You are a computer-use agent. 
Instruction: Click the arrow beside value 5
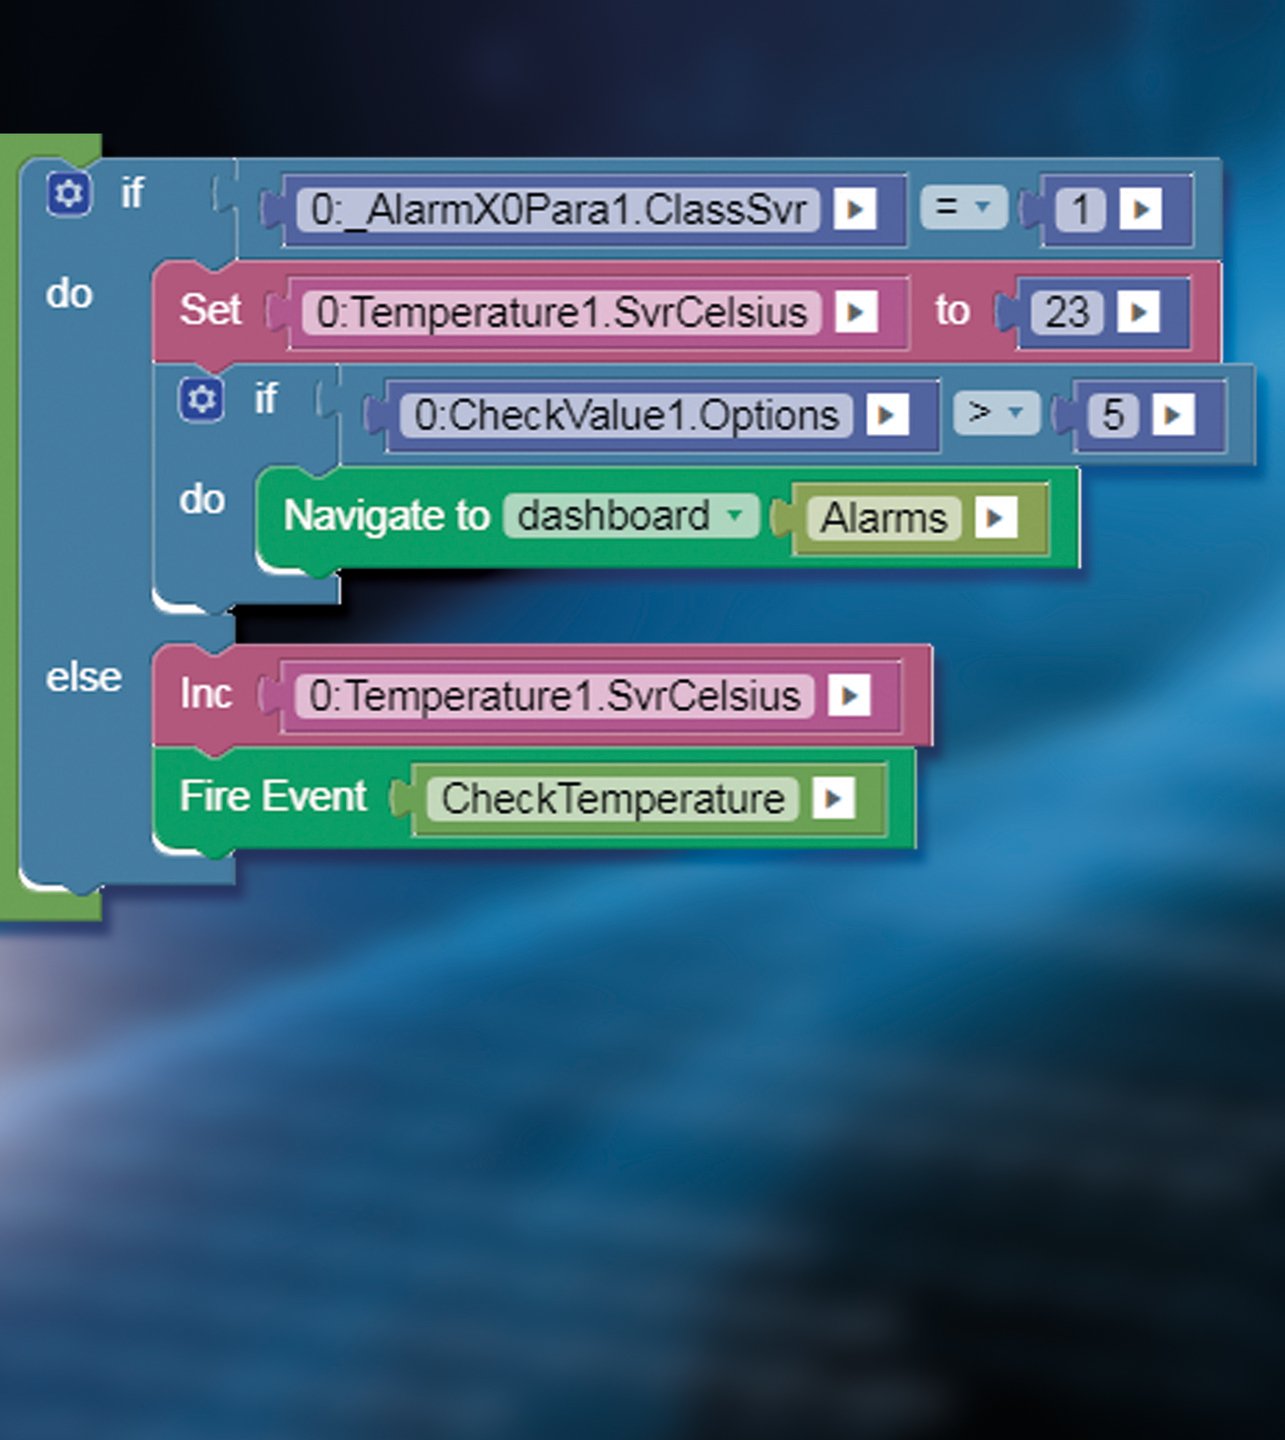click(x=1173, y=415)
